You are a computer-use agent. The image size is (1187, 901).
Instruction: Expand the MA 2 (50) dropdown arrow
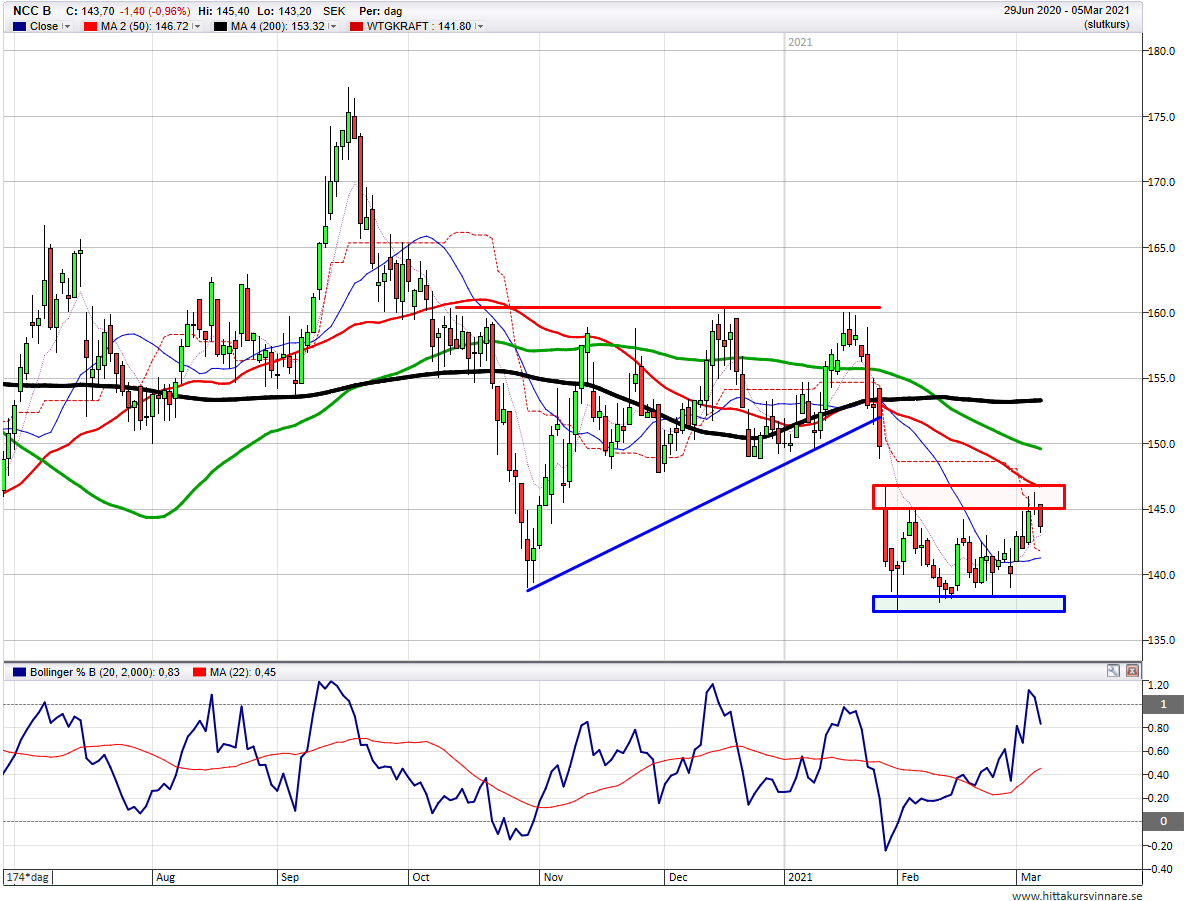coord(197,26)
